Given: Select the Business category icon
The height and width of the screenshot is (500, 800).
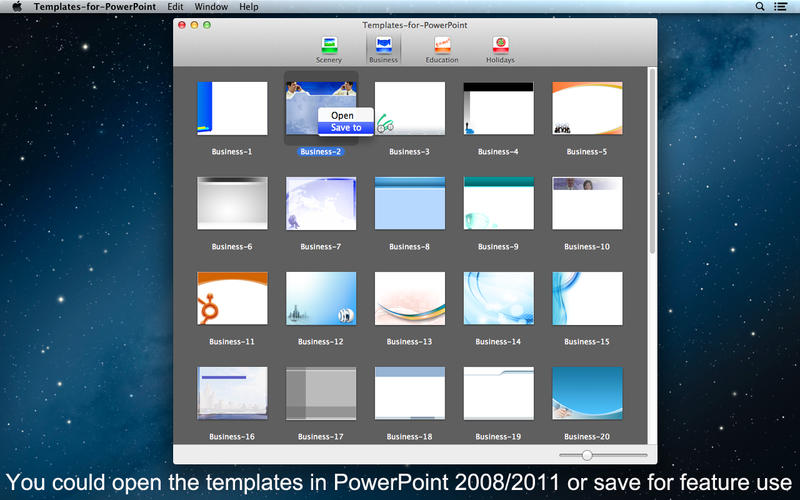Looking at the screenshot, I should click(x=383, y=45).
